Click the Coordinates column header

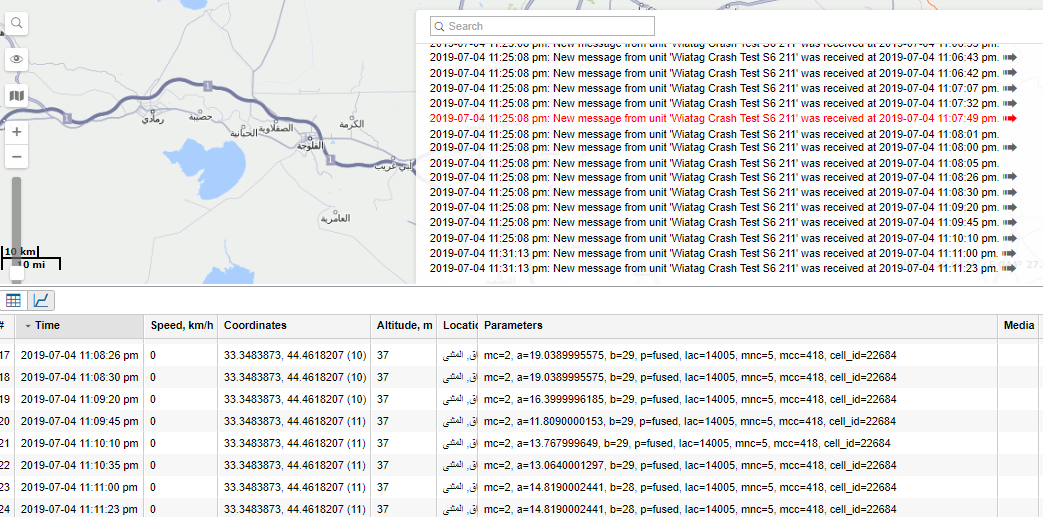[x=255, y=325]
